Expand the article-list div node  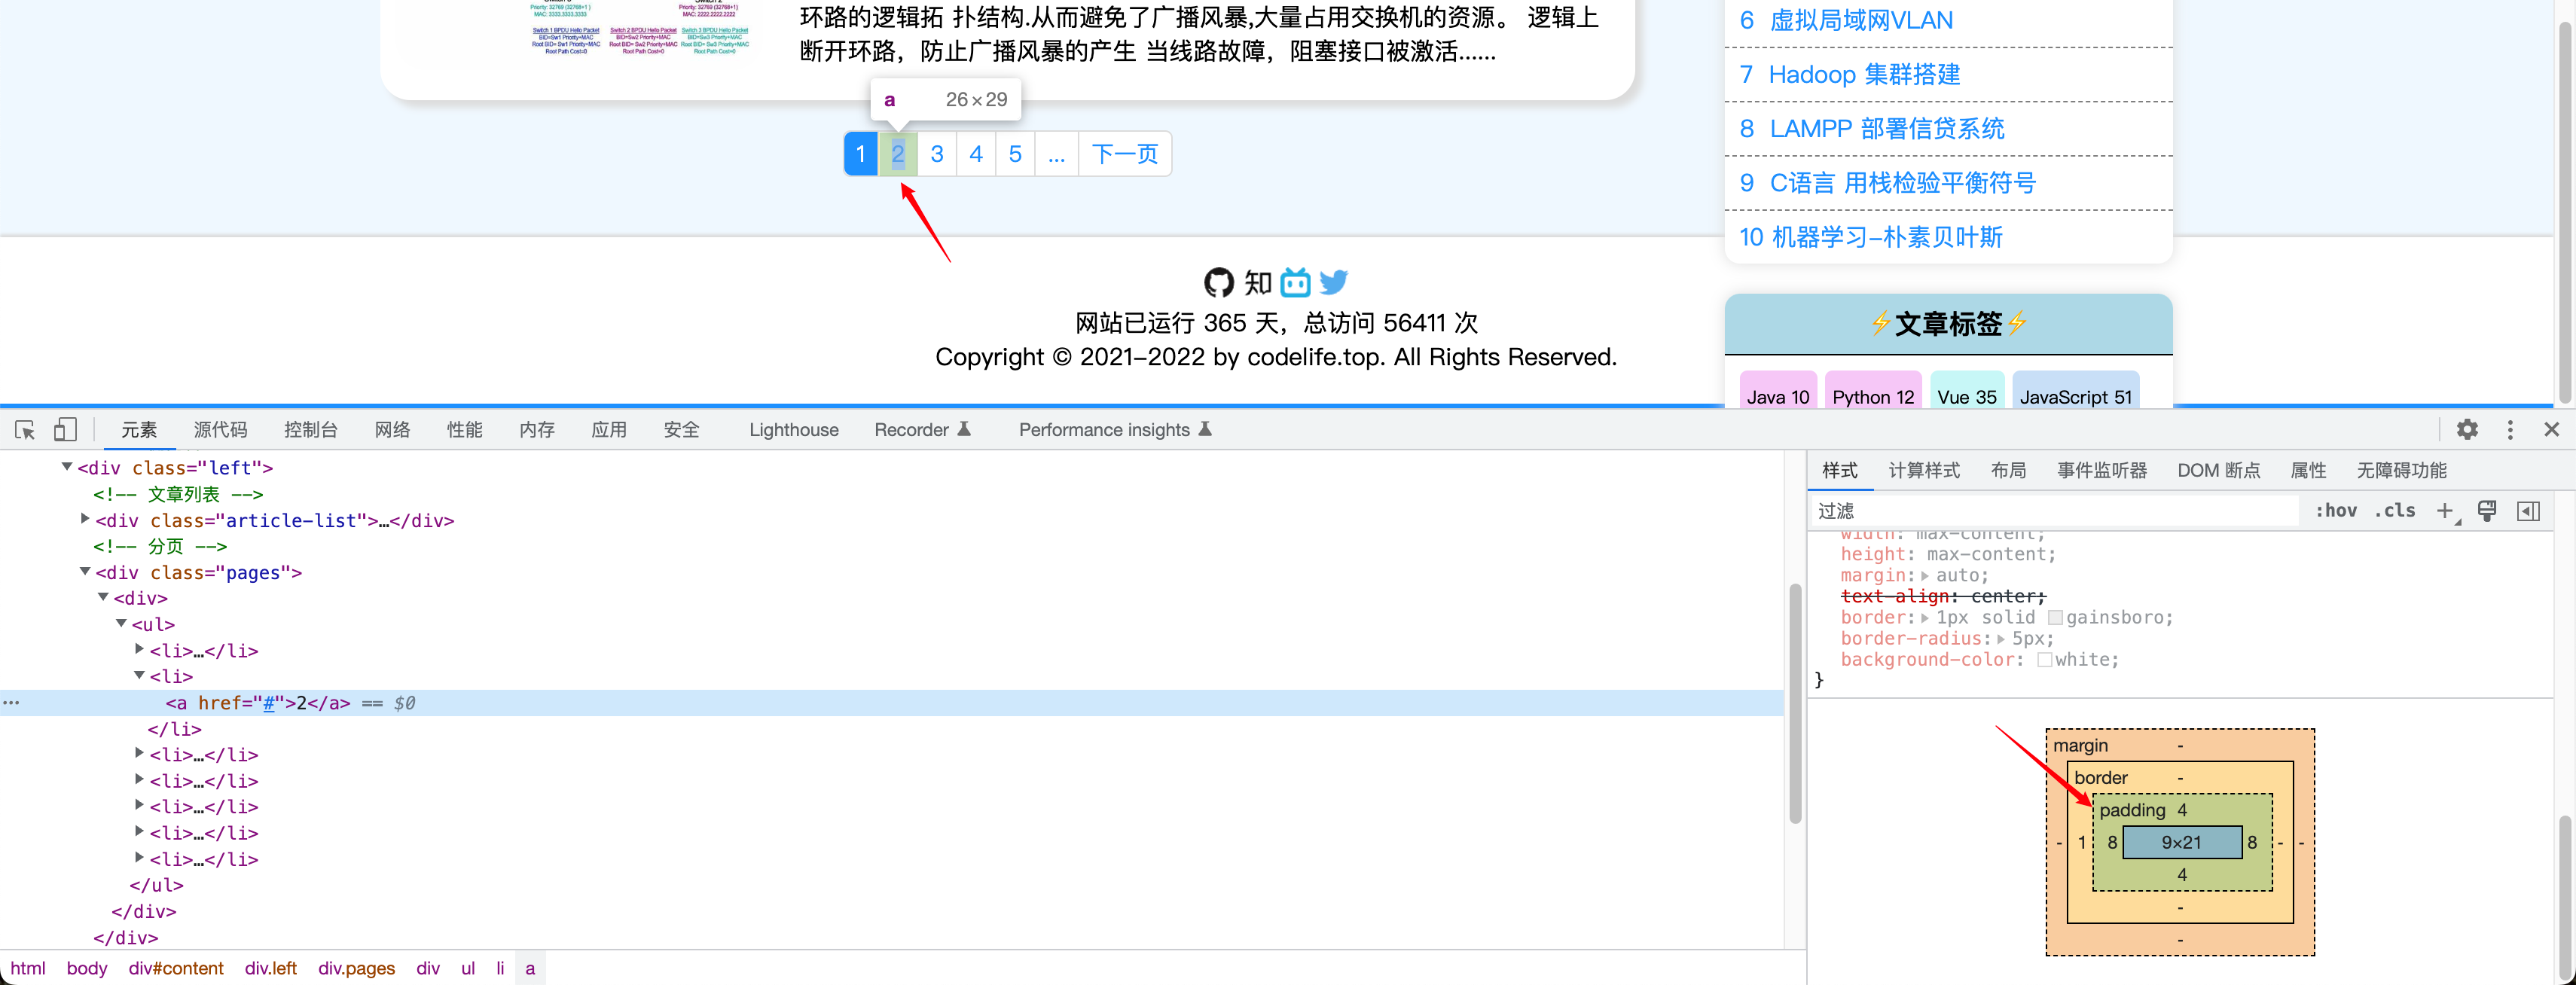coord(85,519)
